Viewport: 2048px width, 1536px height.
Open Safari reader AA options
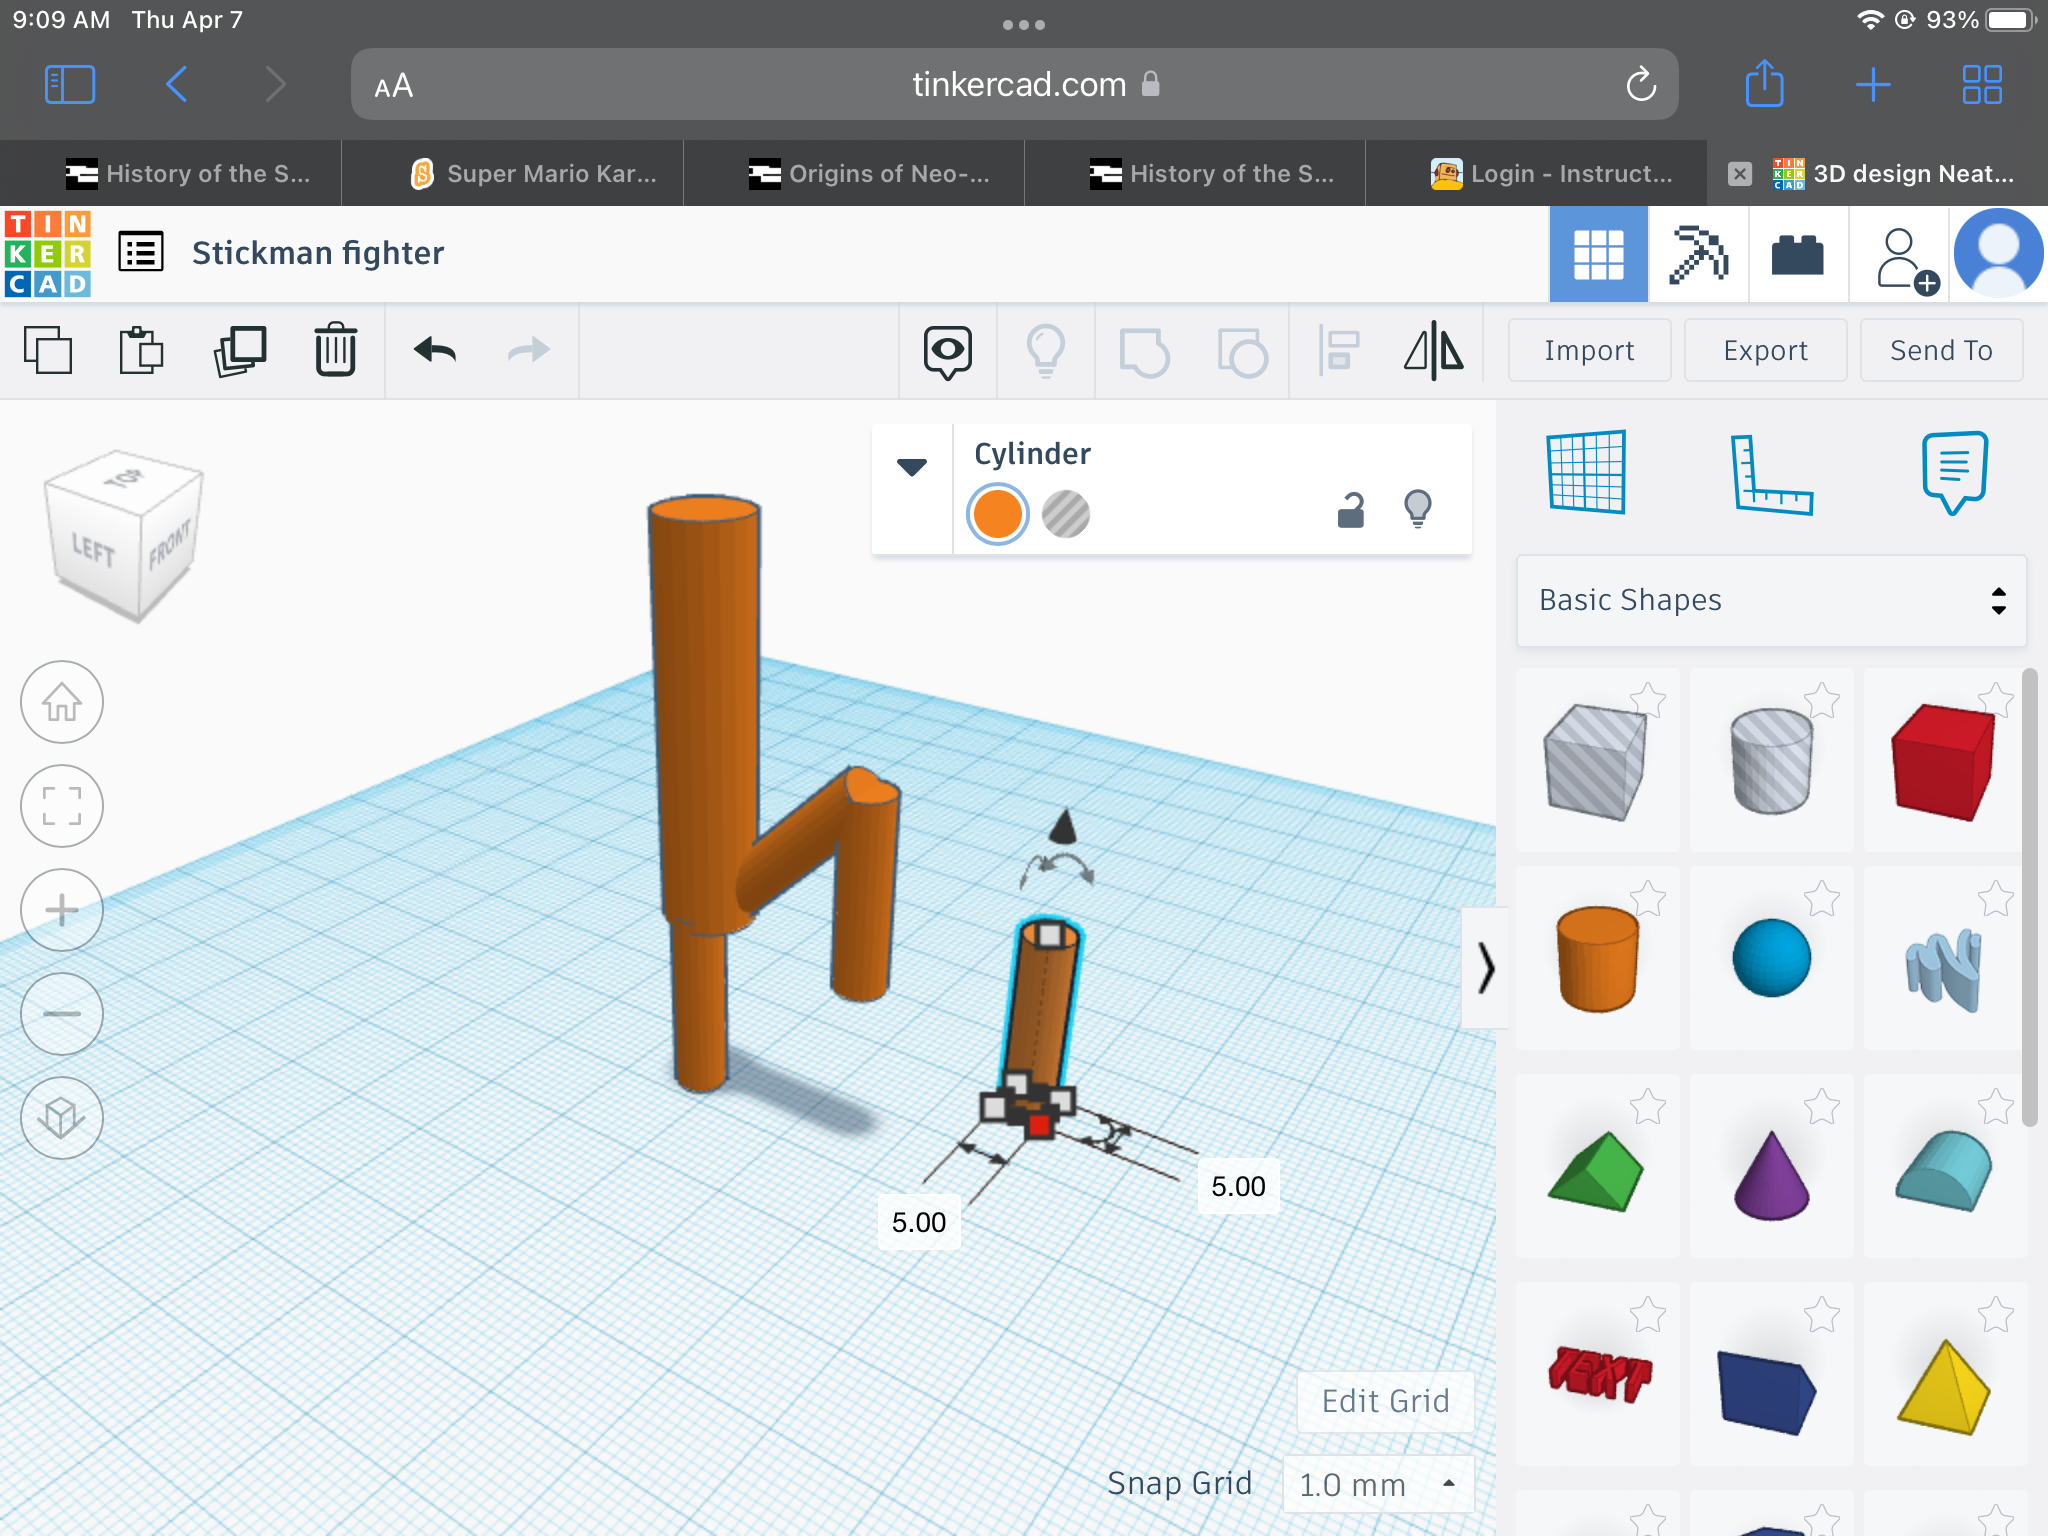click(x=393, y=86)
